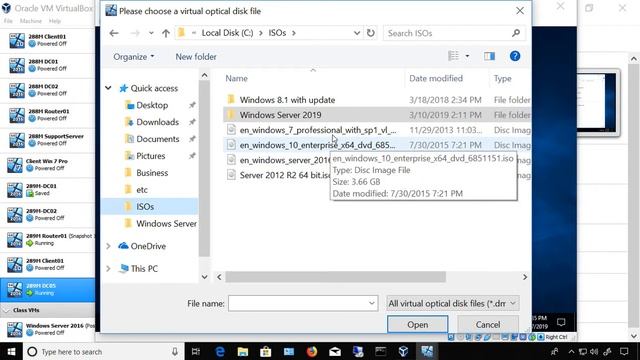The width and height of the screenshot is (640, 360).
Task: Select the running 289H Router01 VM
Action: (47, 240)
